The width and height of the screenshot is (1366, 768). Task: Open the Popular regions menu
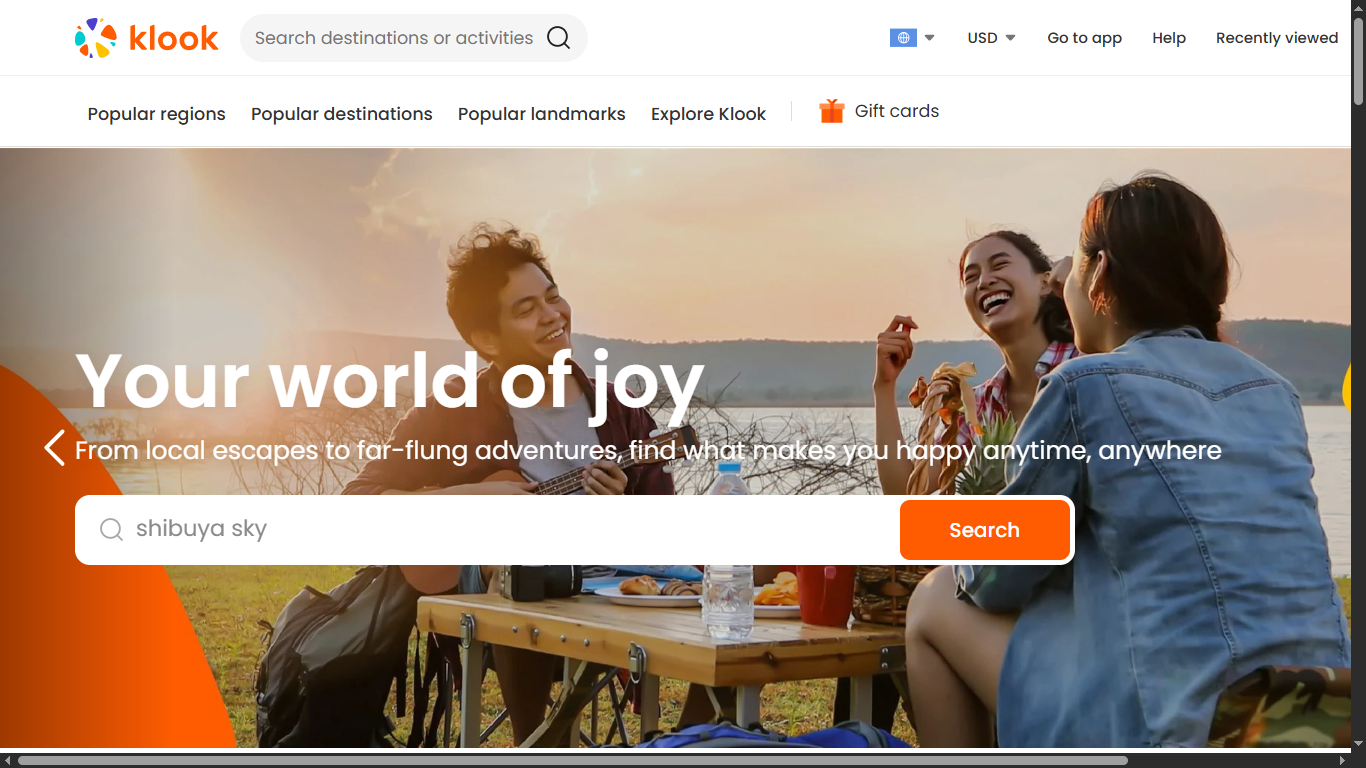point(157,114)
